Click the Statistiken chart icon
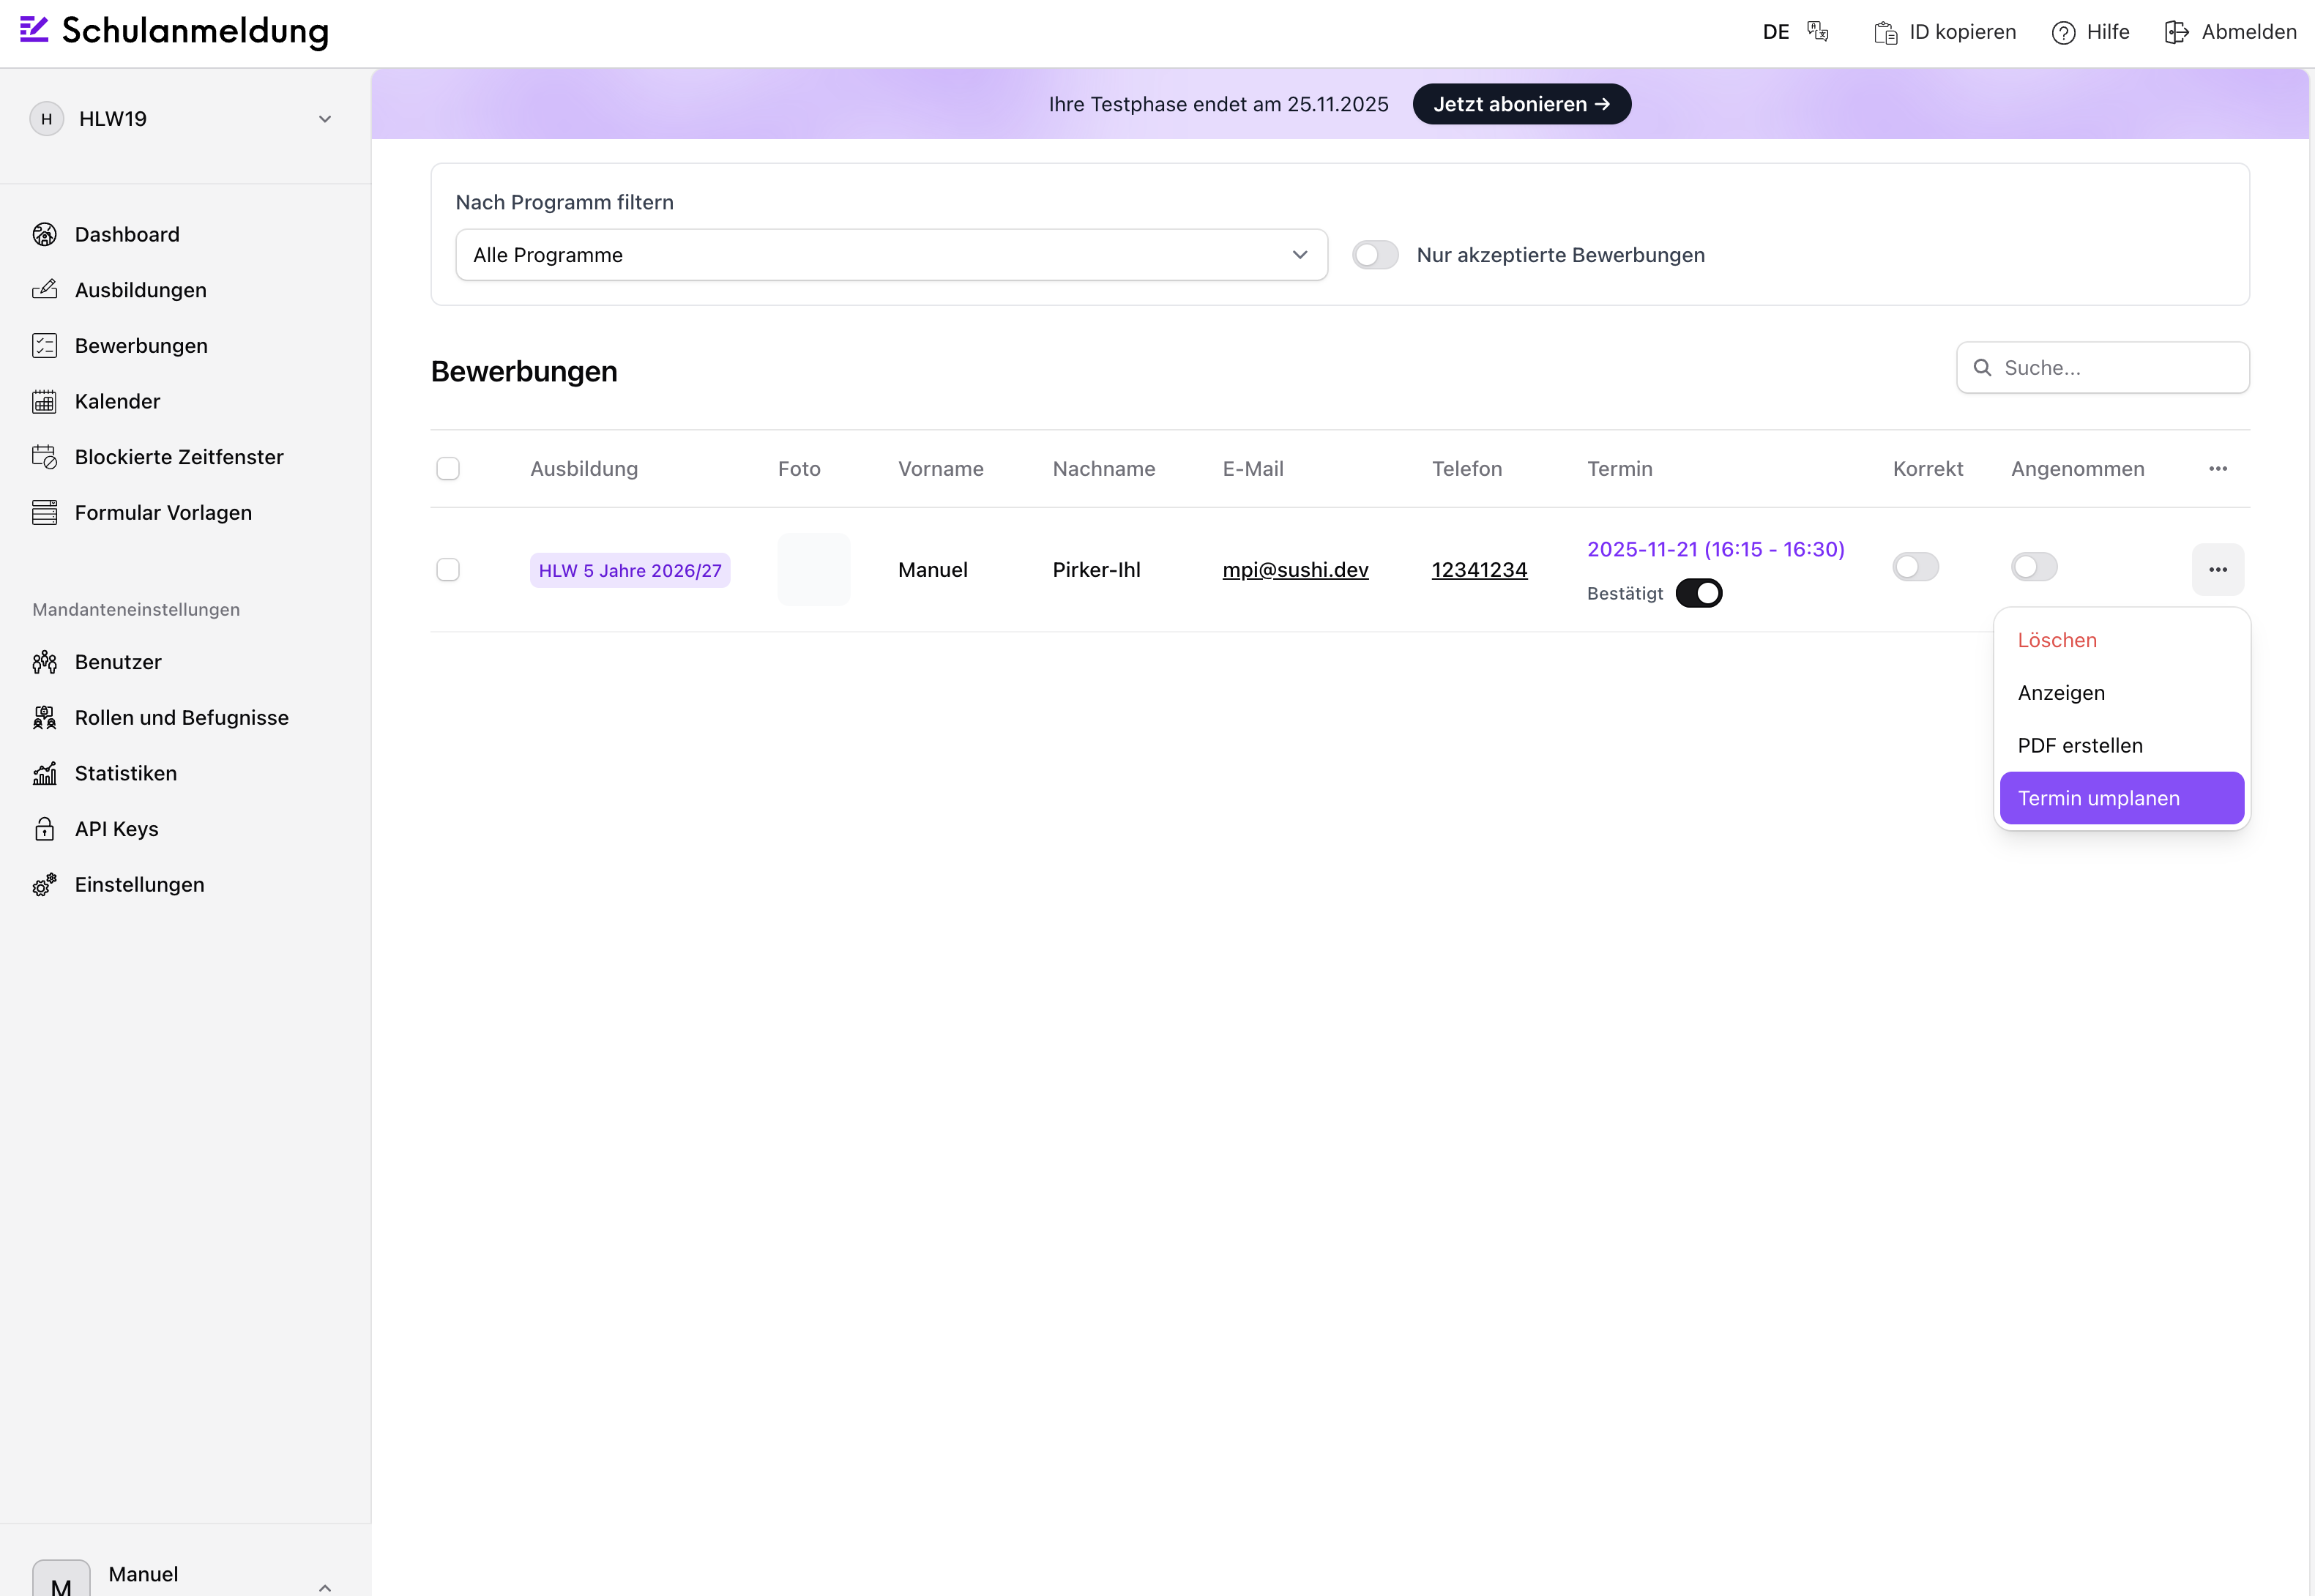2315x1596 pixels. pyautogui.click(x=44, y=773)
